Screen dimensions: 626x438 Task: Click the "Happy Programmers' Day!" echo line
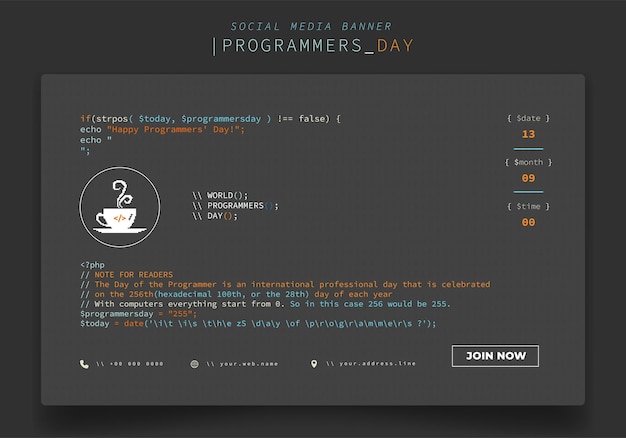point(162,129)
